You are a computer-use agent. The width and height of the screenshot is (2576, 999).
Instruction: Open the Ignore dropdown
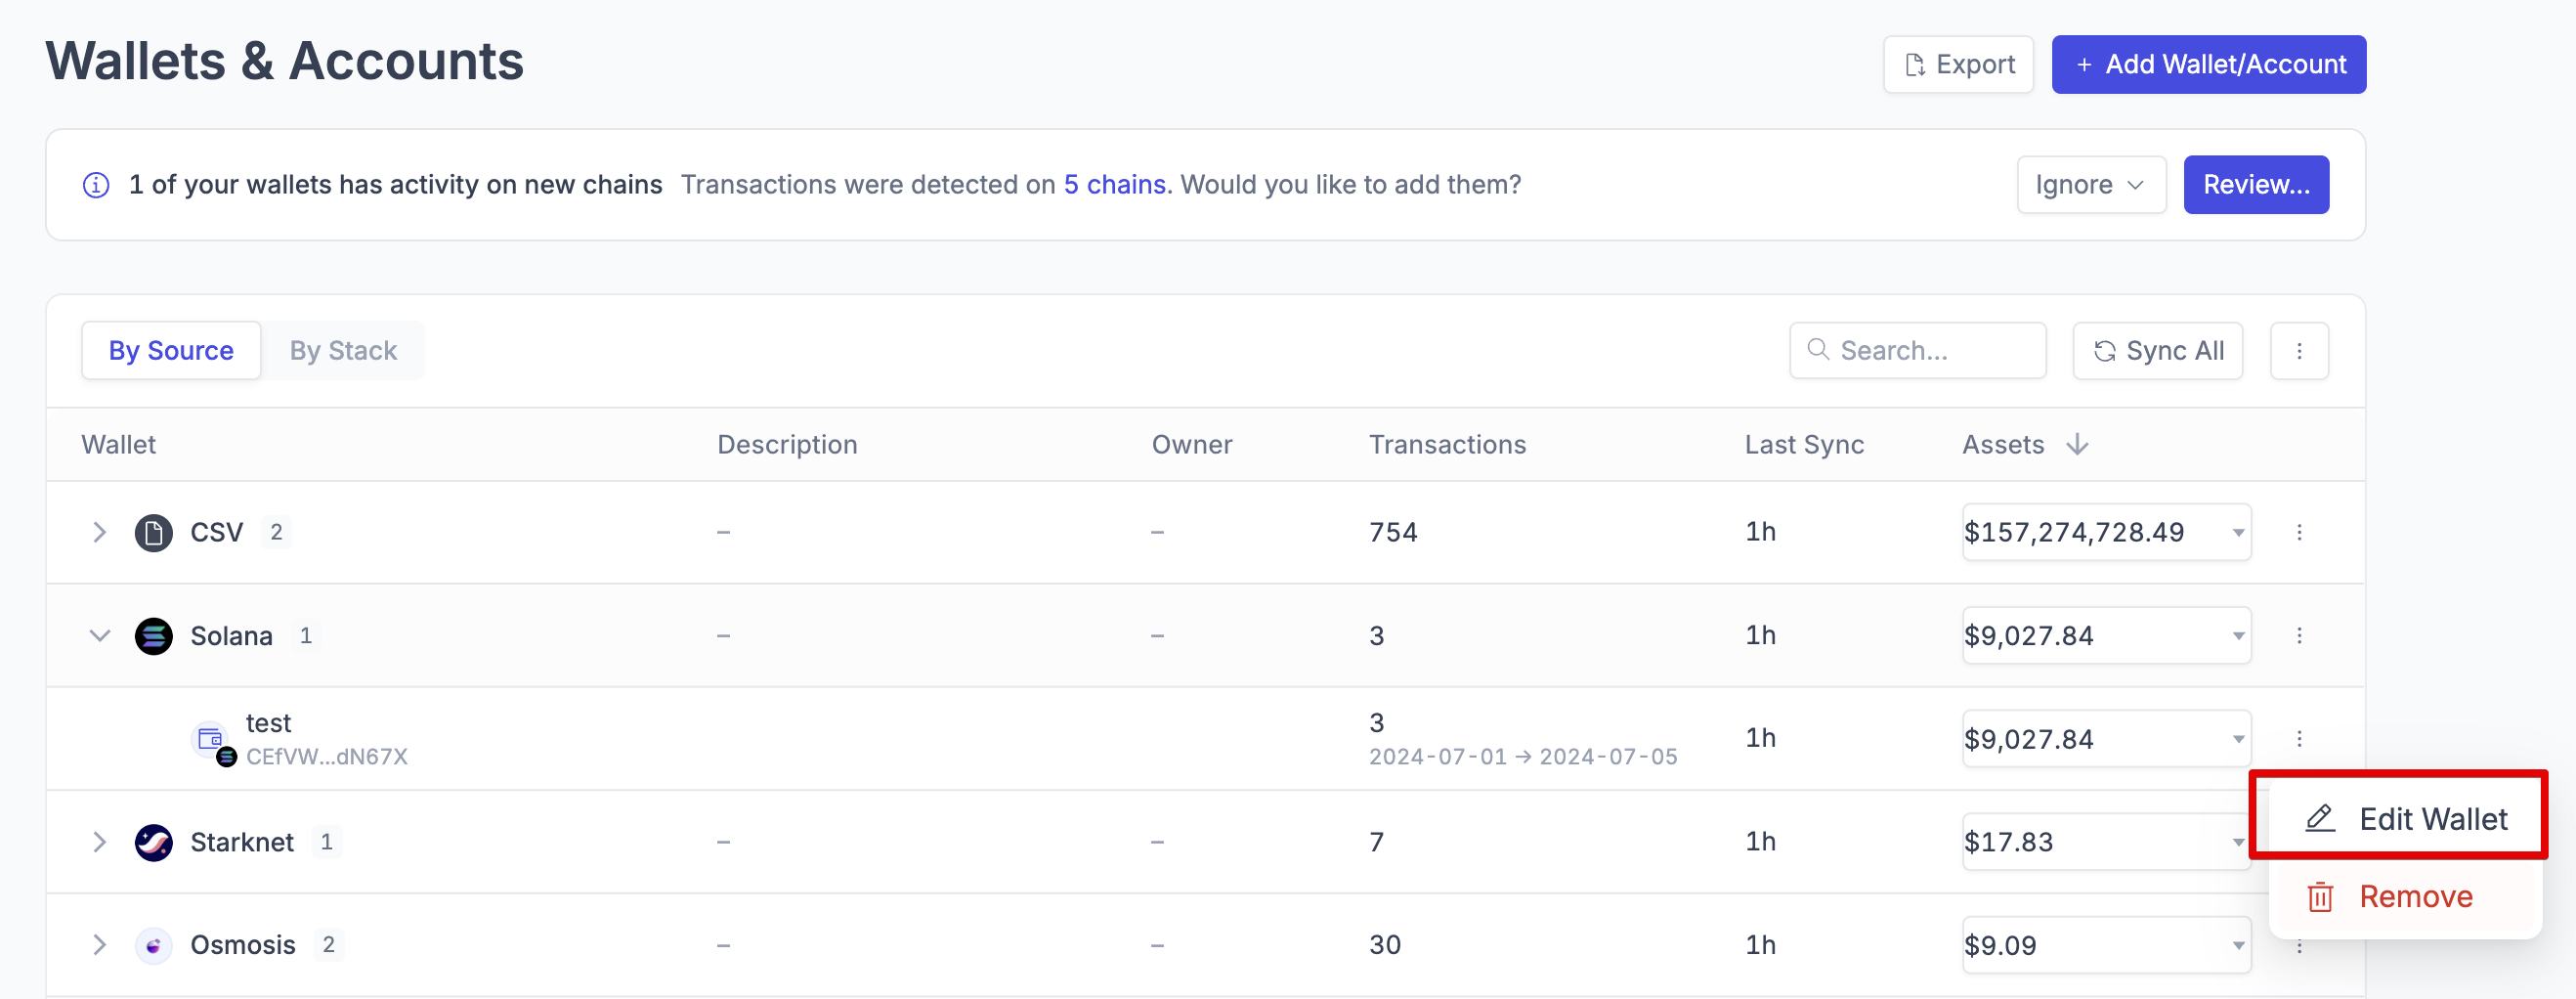[2090, 185]
